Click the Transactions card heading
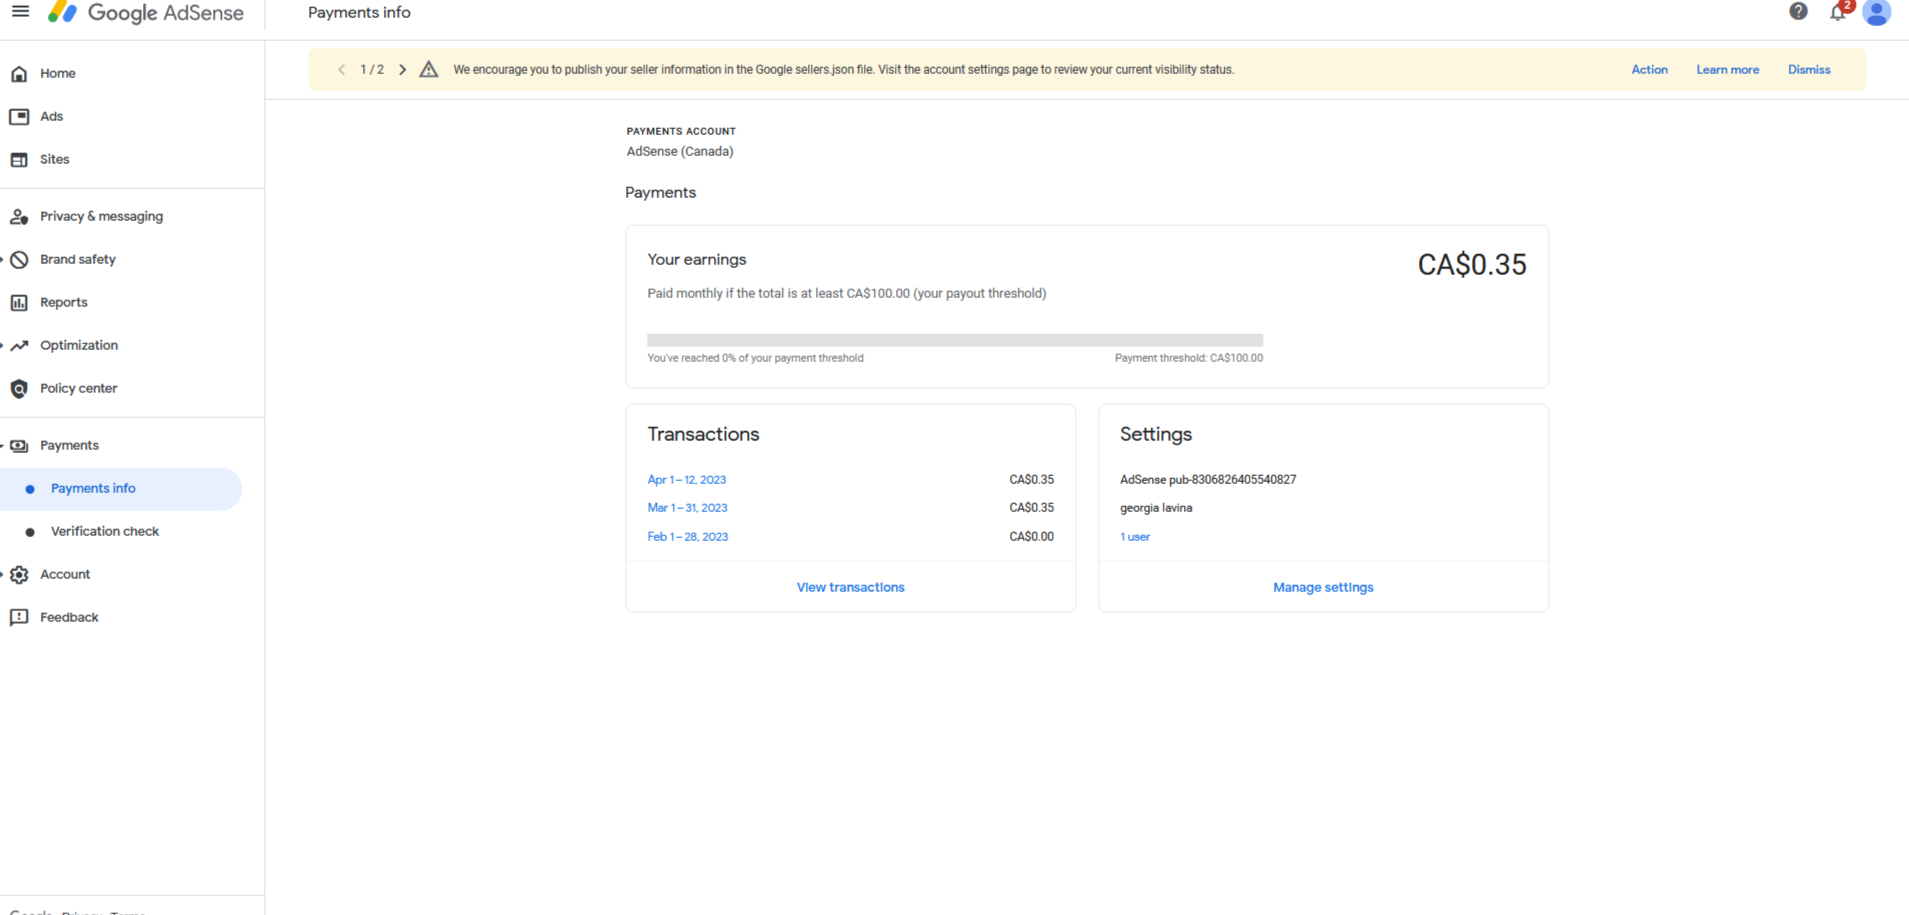The image size is (1909, 915). pyautogui.click(x=703, y=435)
